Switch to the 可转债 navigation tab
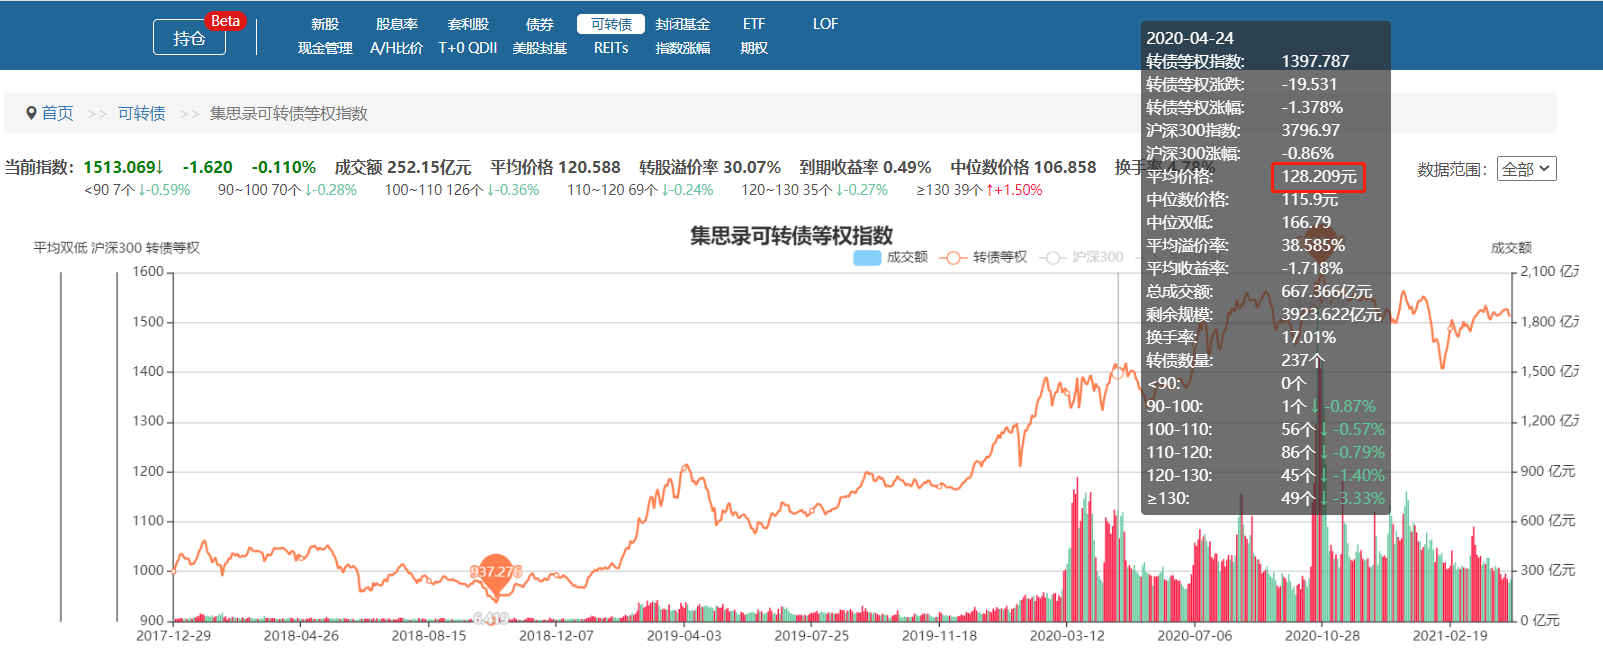Screen dimensions: 1603x663 [610, 24]
